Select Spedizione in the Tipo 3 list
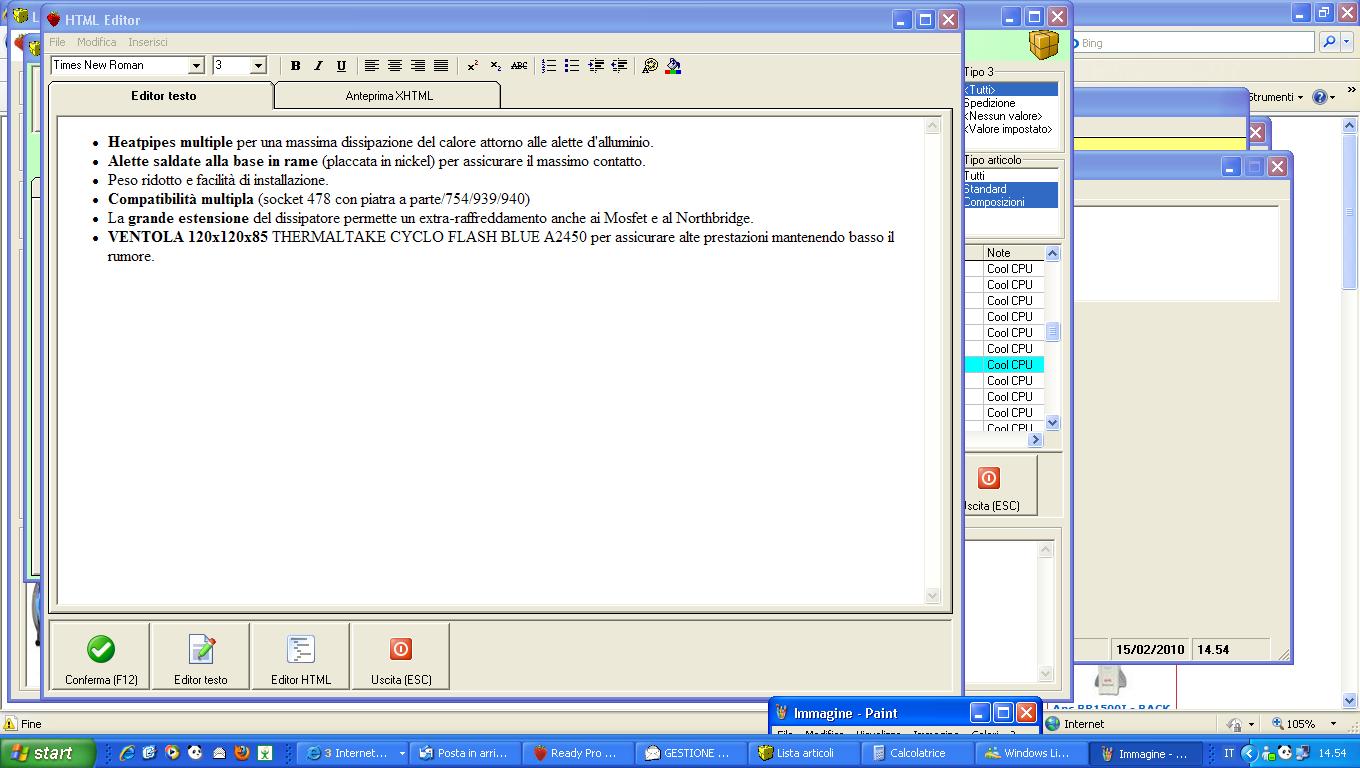The image size is (1360, 768). point(1010,103)
